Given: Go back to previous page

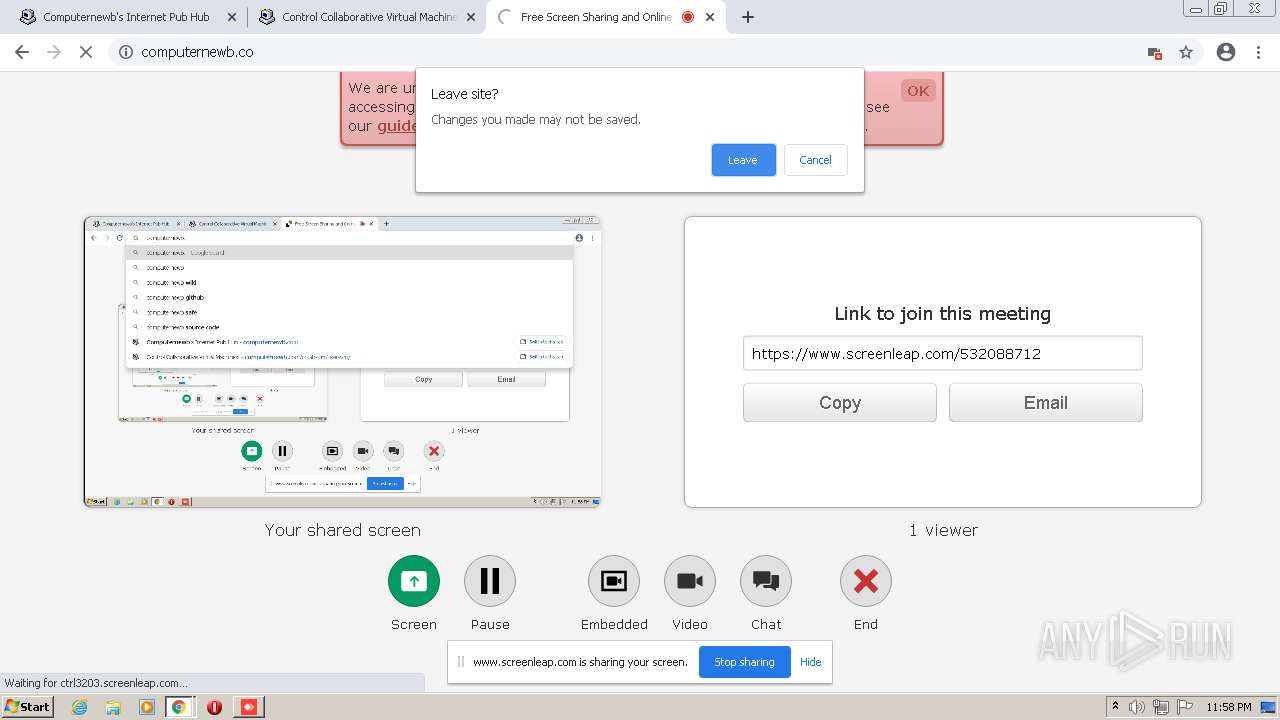Looking at the screenshot, I should (22, 52).
